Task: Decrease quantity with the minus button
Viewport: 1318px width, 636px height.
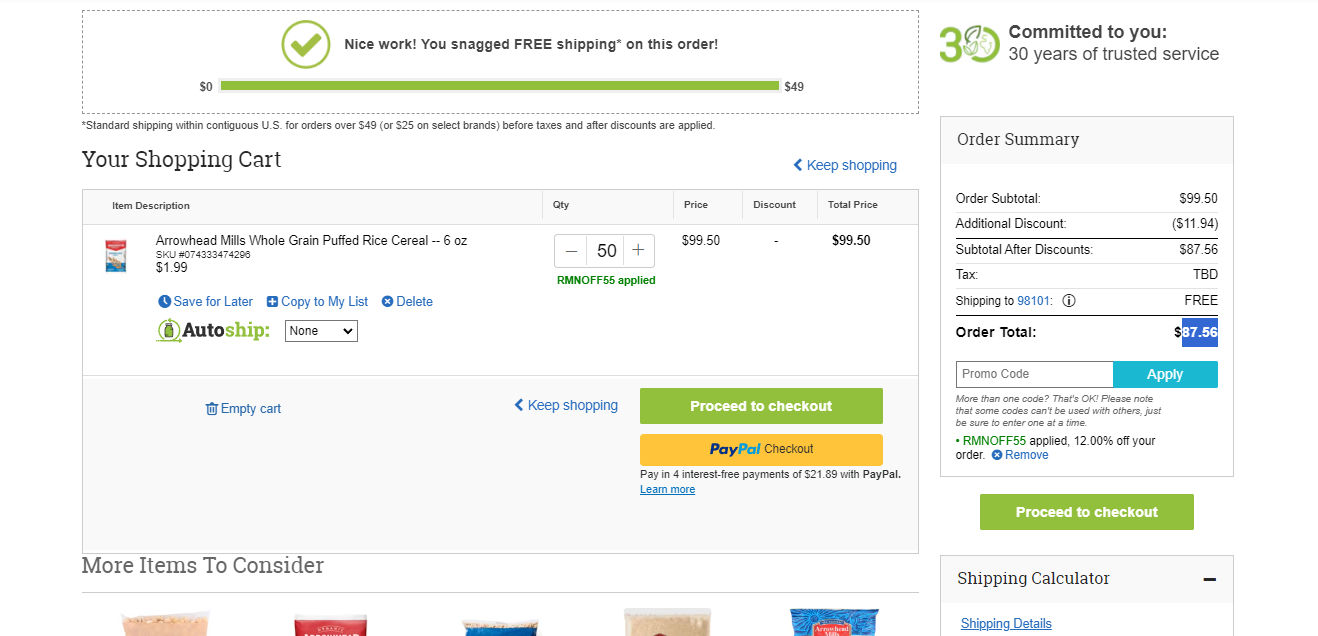Action: [571, 251]
